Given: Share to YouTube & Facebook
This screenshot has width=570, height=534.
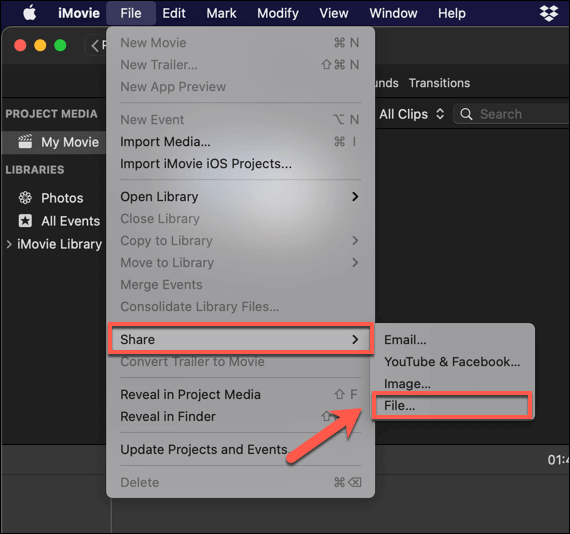Looking at the screenshot, I should (453, 362).
